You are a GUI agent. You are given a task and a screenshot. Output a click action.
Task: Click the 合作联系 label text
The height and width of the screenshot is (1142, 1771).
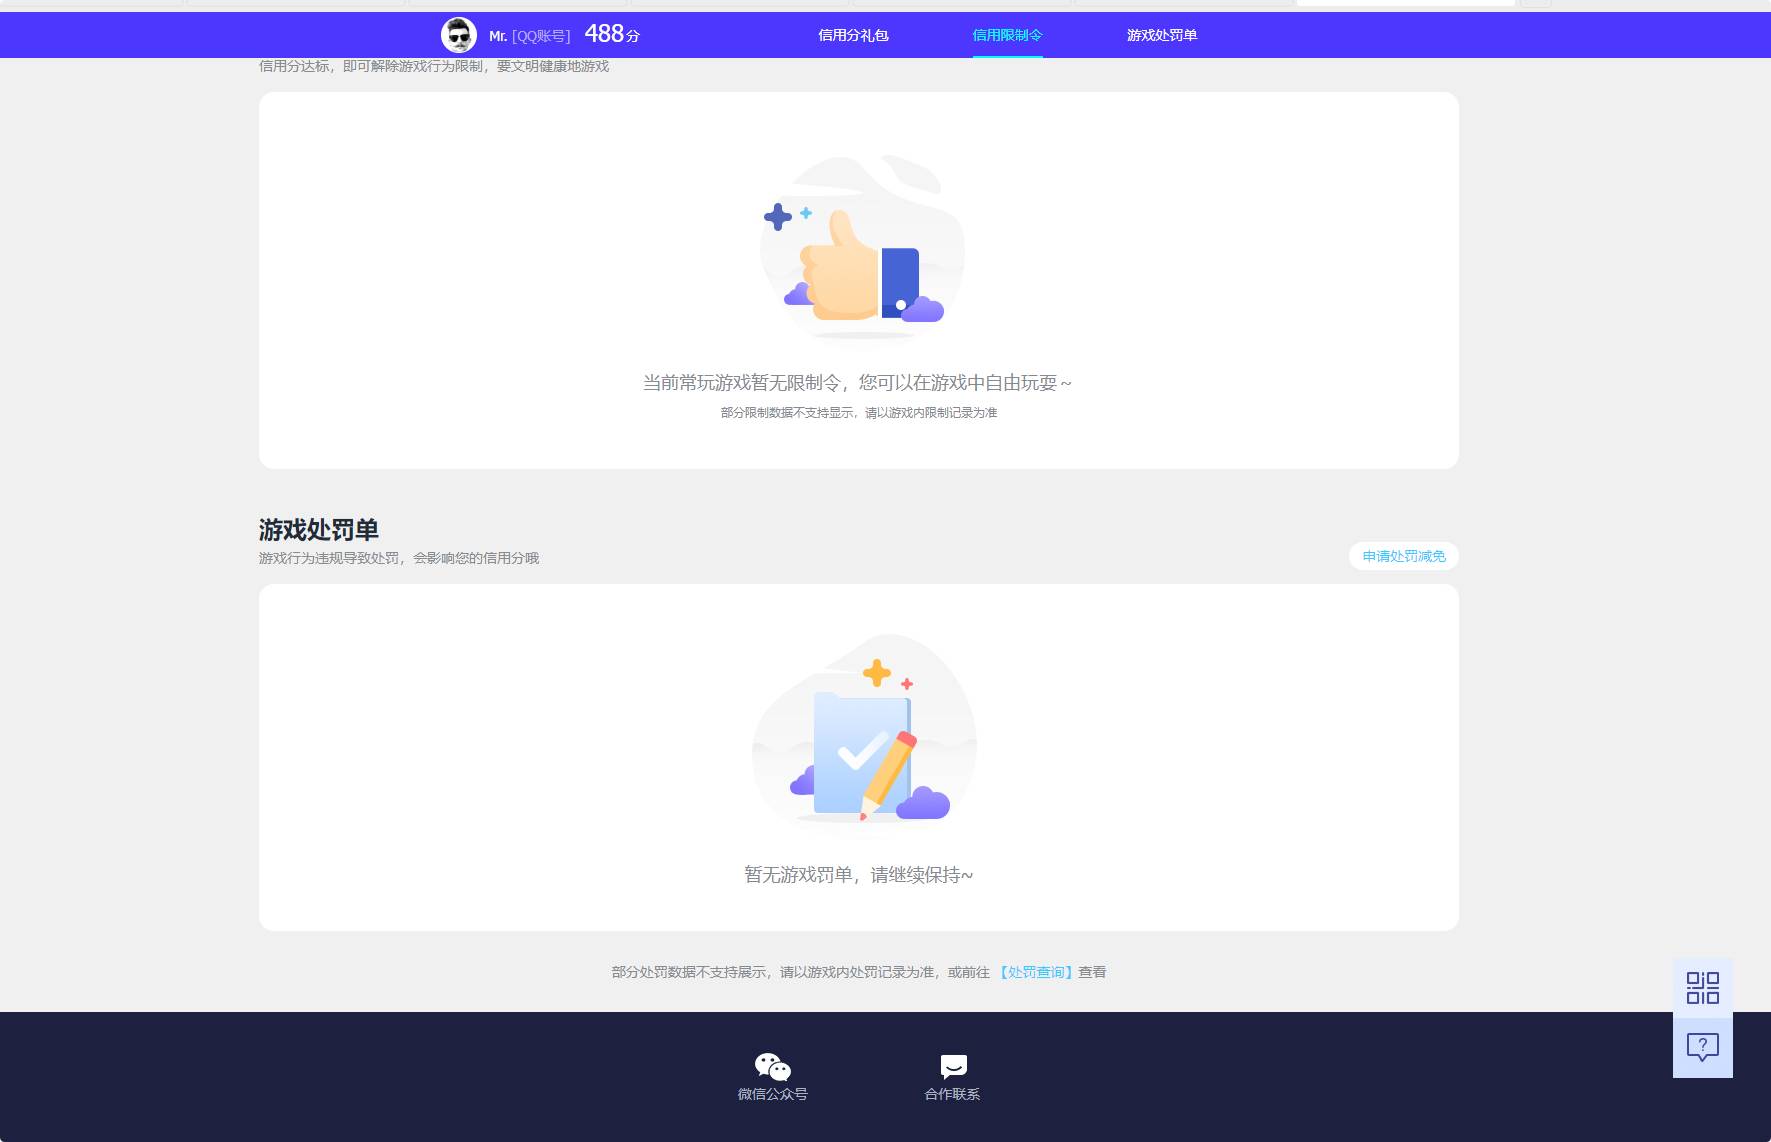[951, 1093]
